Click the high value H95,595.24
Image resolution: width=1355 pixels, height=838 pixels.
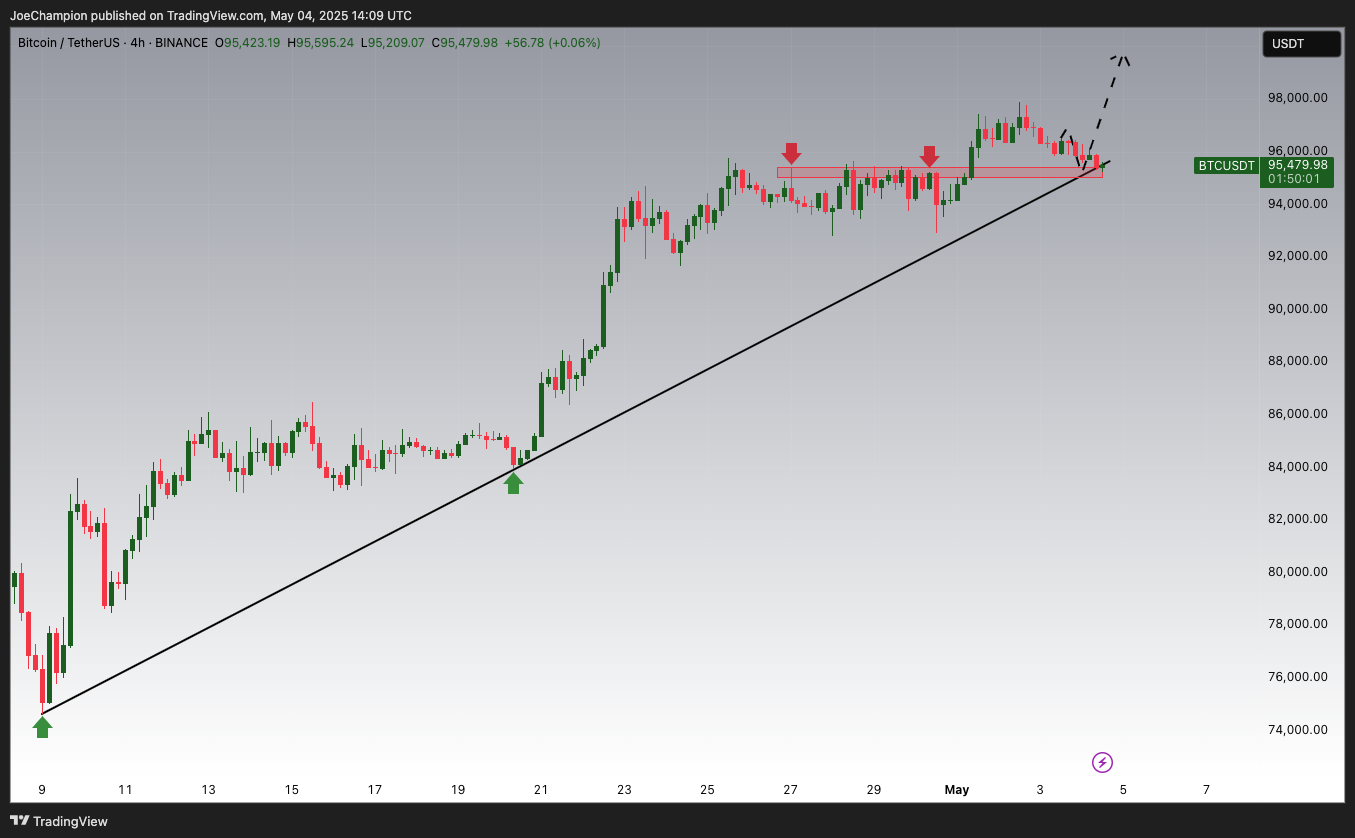pyautogui.click(x=320, y=43)
